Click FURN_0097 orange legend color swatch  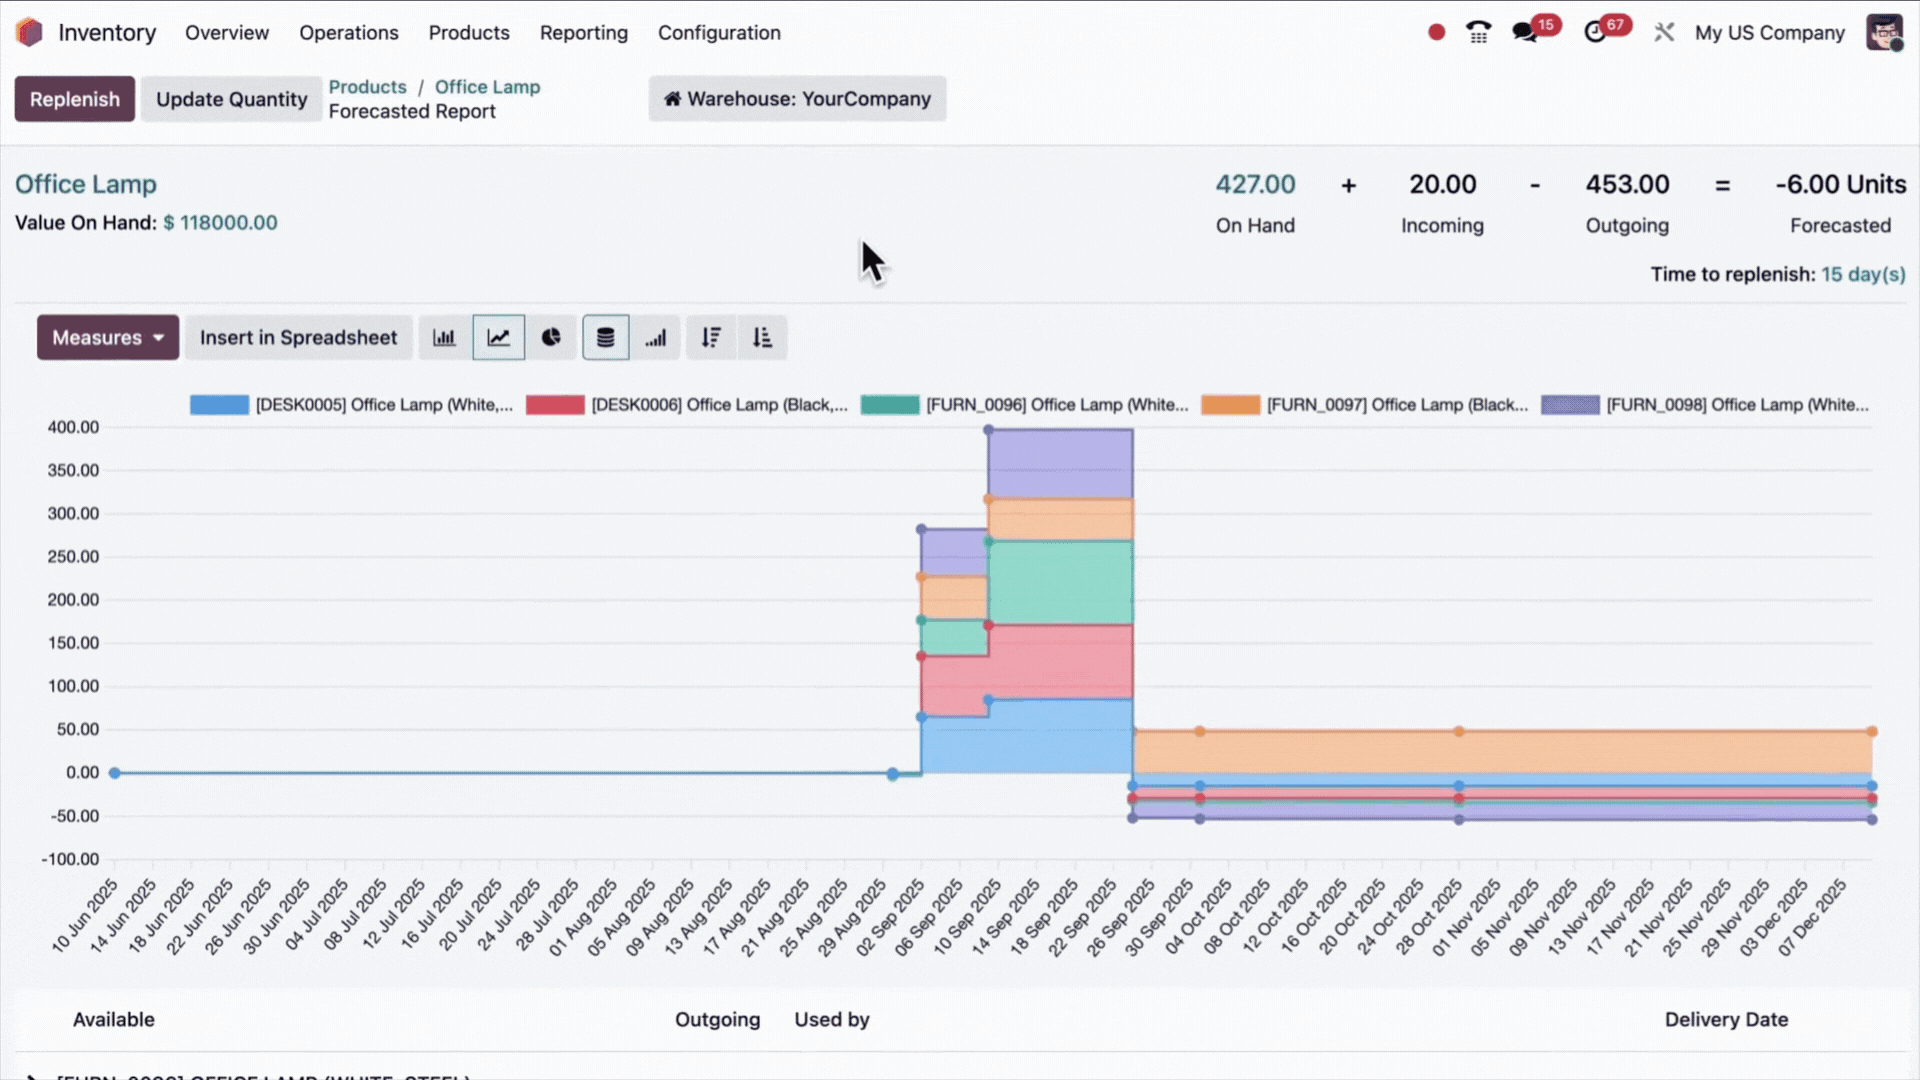(1230, 405)
